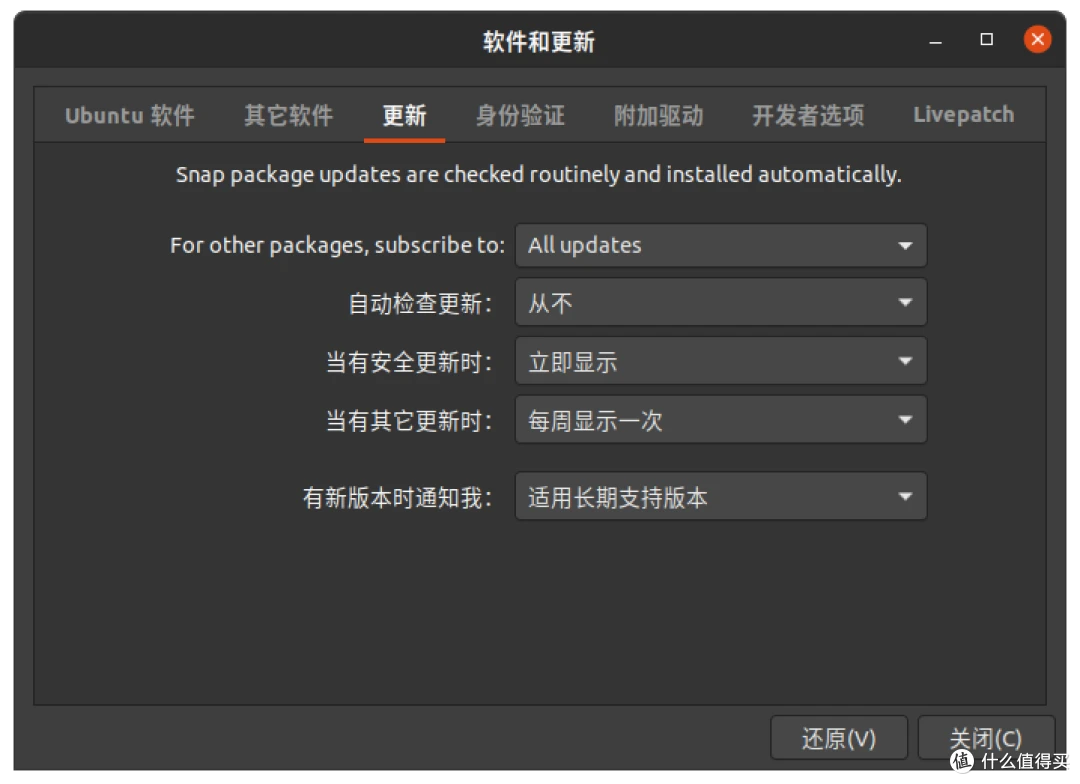
Task: Click the arrow on the All updates selector
Action: tap(905, 245)
